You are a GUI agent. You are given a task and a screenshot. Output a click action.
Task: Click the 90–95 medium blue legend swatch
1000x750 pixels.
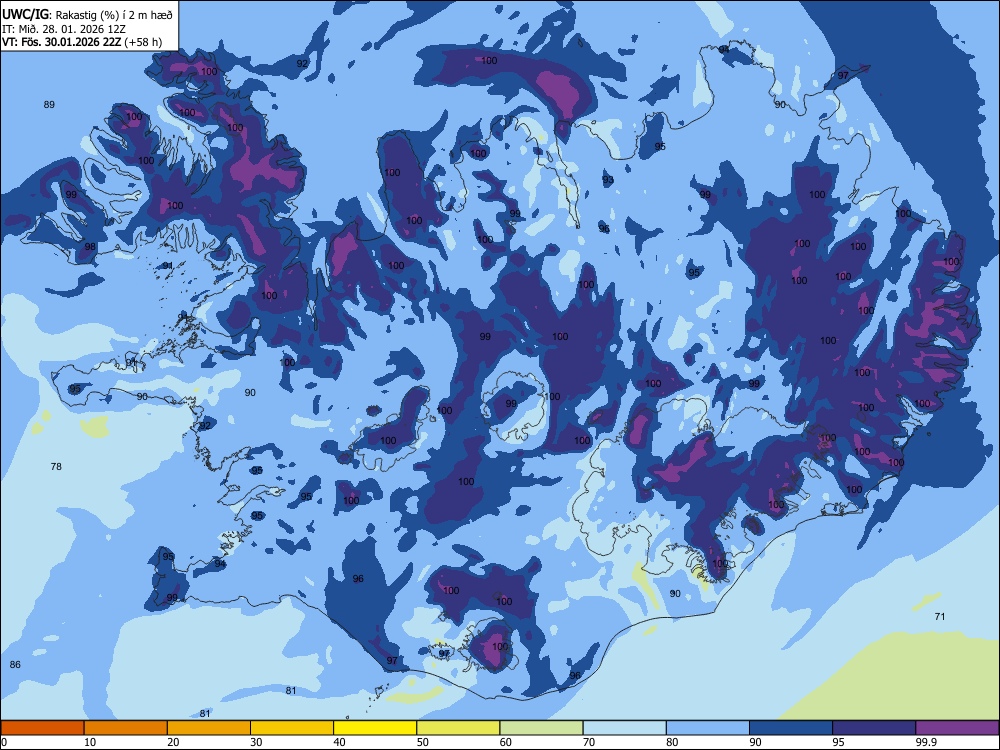pos(791,728)
